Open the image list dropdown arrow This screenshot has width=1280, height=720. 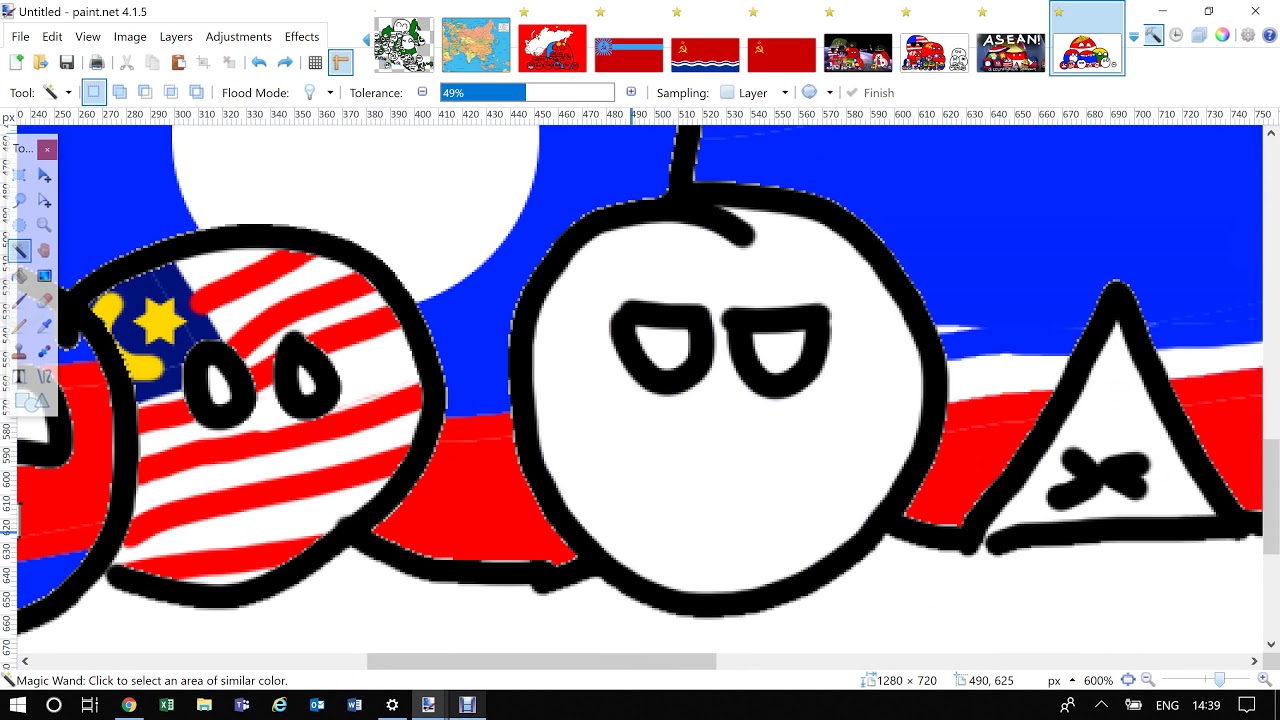click(x=1134, y=37)
